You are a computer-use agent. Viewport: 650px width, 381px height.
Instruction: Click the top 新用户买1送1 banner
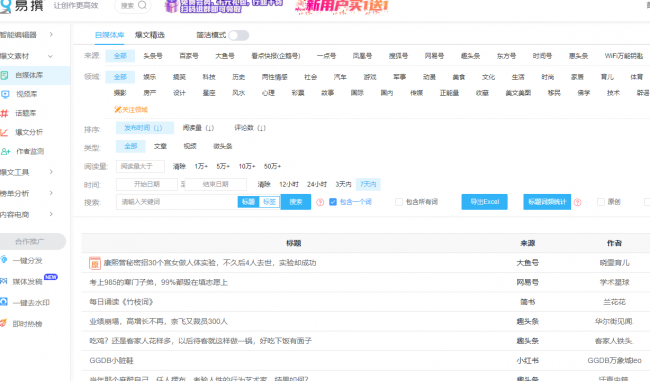[342, 6]
